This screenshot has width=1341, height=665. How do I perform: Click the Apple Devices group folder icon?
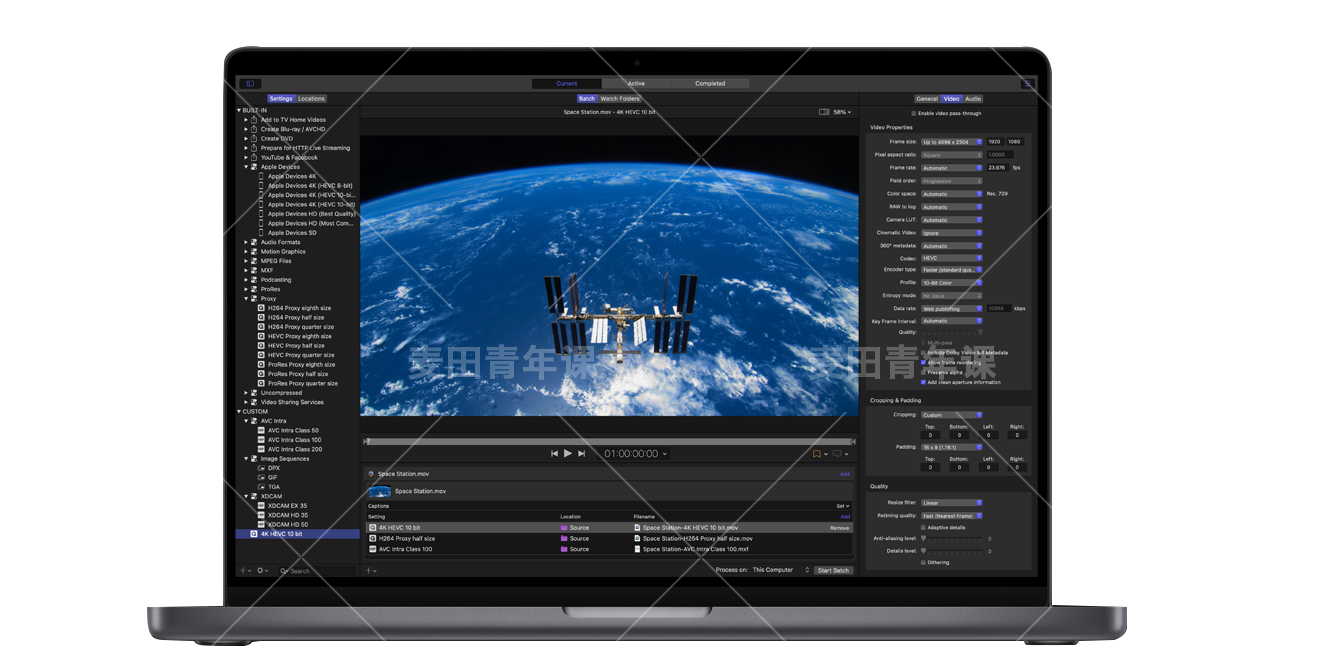pyautogui.click(x=254, y=167)
